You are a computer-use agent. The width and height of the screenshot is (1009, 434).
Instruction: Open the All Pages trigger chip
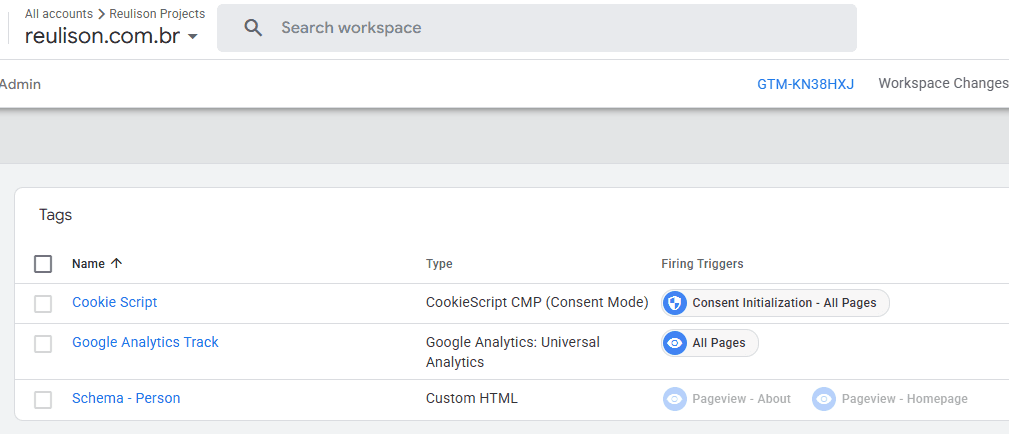[x=710, y=343]
